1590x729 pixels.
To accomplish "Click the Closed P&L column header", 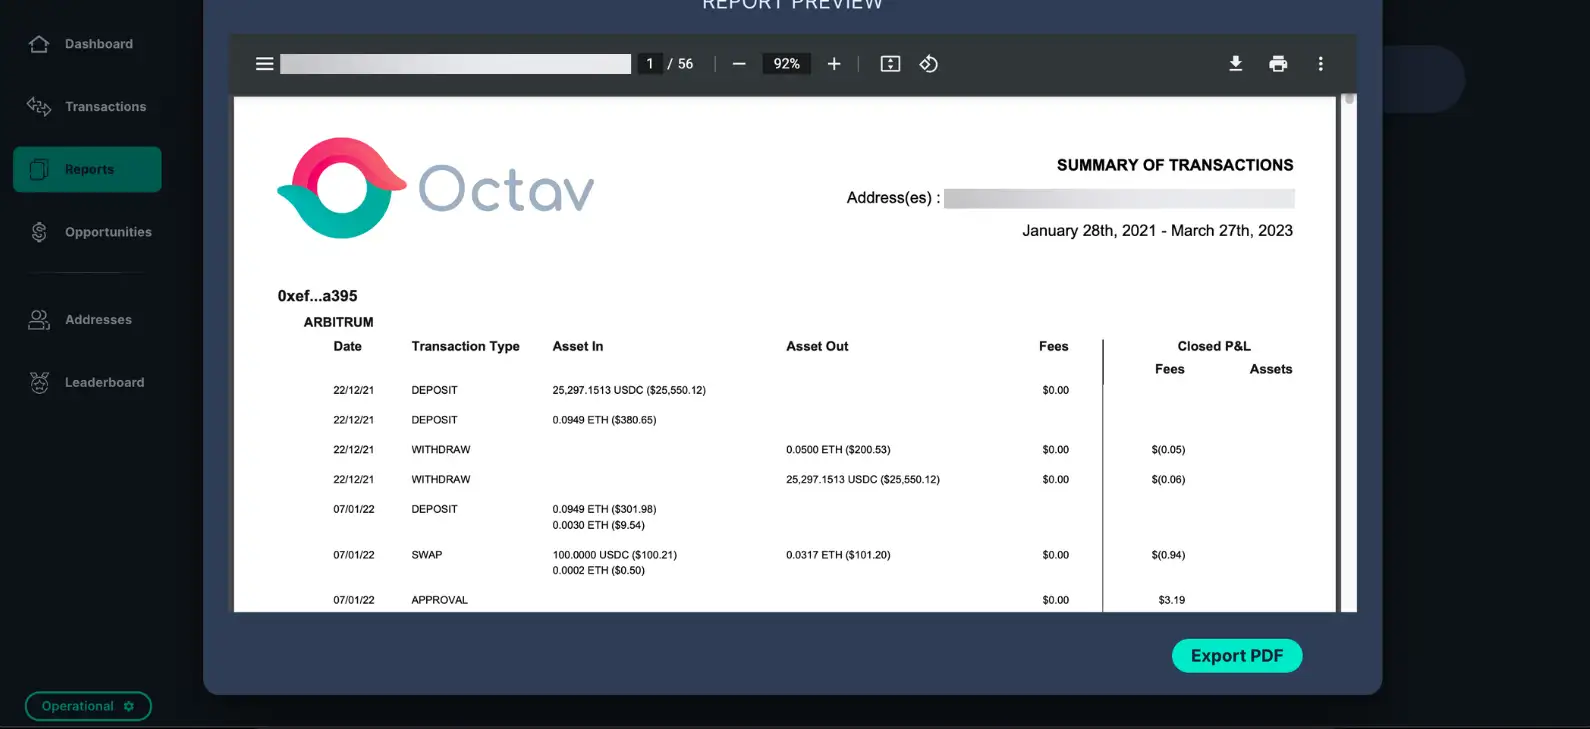I will 1214,346.
